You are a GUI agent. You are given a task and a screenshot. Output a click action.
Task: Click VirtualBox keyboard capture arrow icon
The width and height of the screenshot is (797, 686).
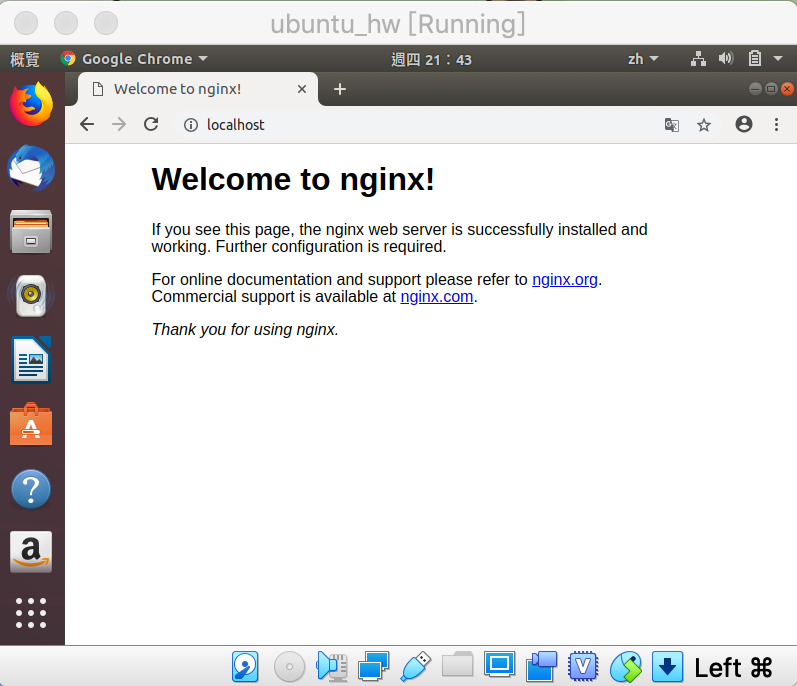pos(667,666)
